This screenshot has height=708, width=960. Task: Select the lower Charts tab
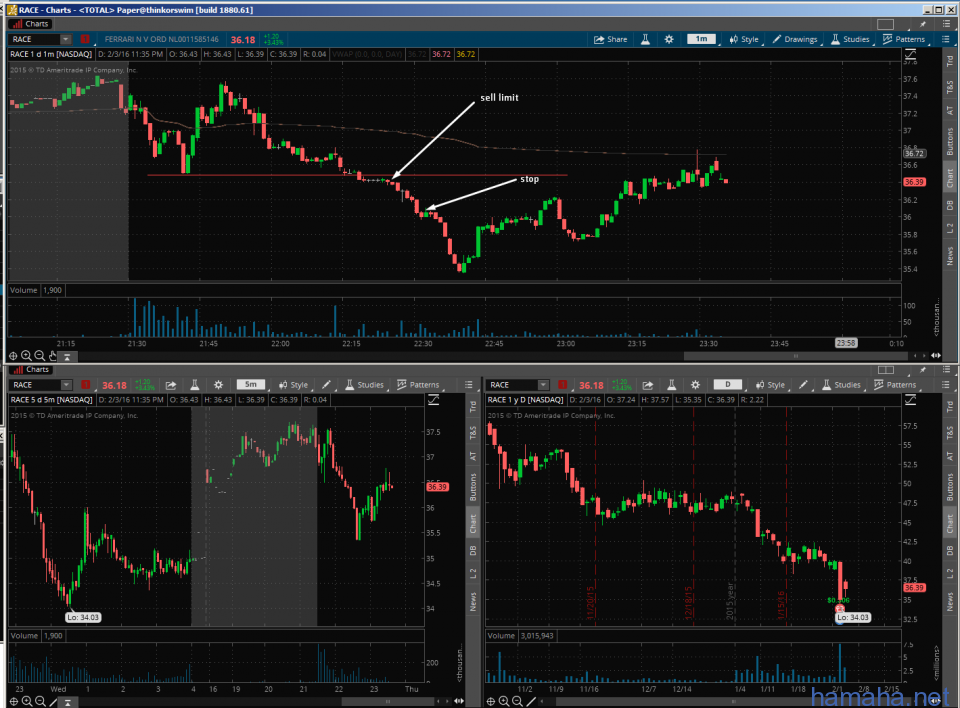pyautogui.click(x=31, y=369)
